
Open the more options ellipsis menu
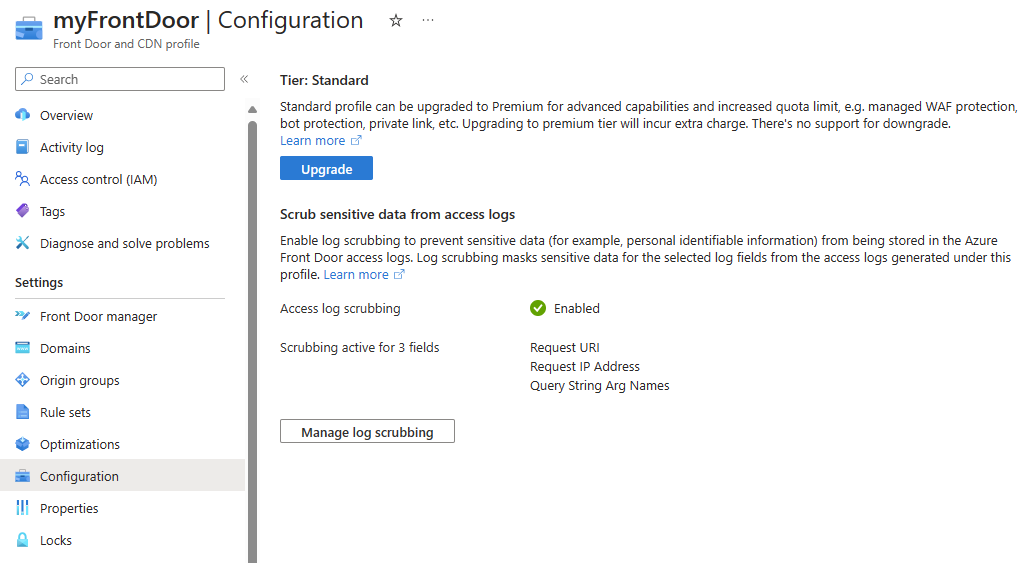428,21
